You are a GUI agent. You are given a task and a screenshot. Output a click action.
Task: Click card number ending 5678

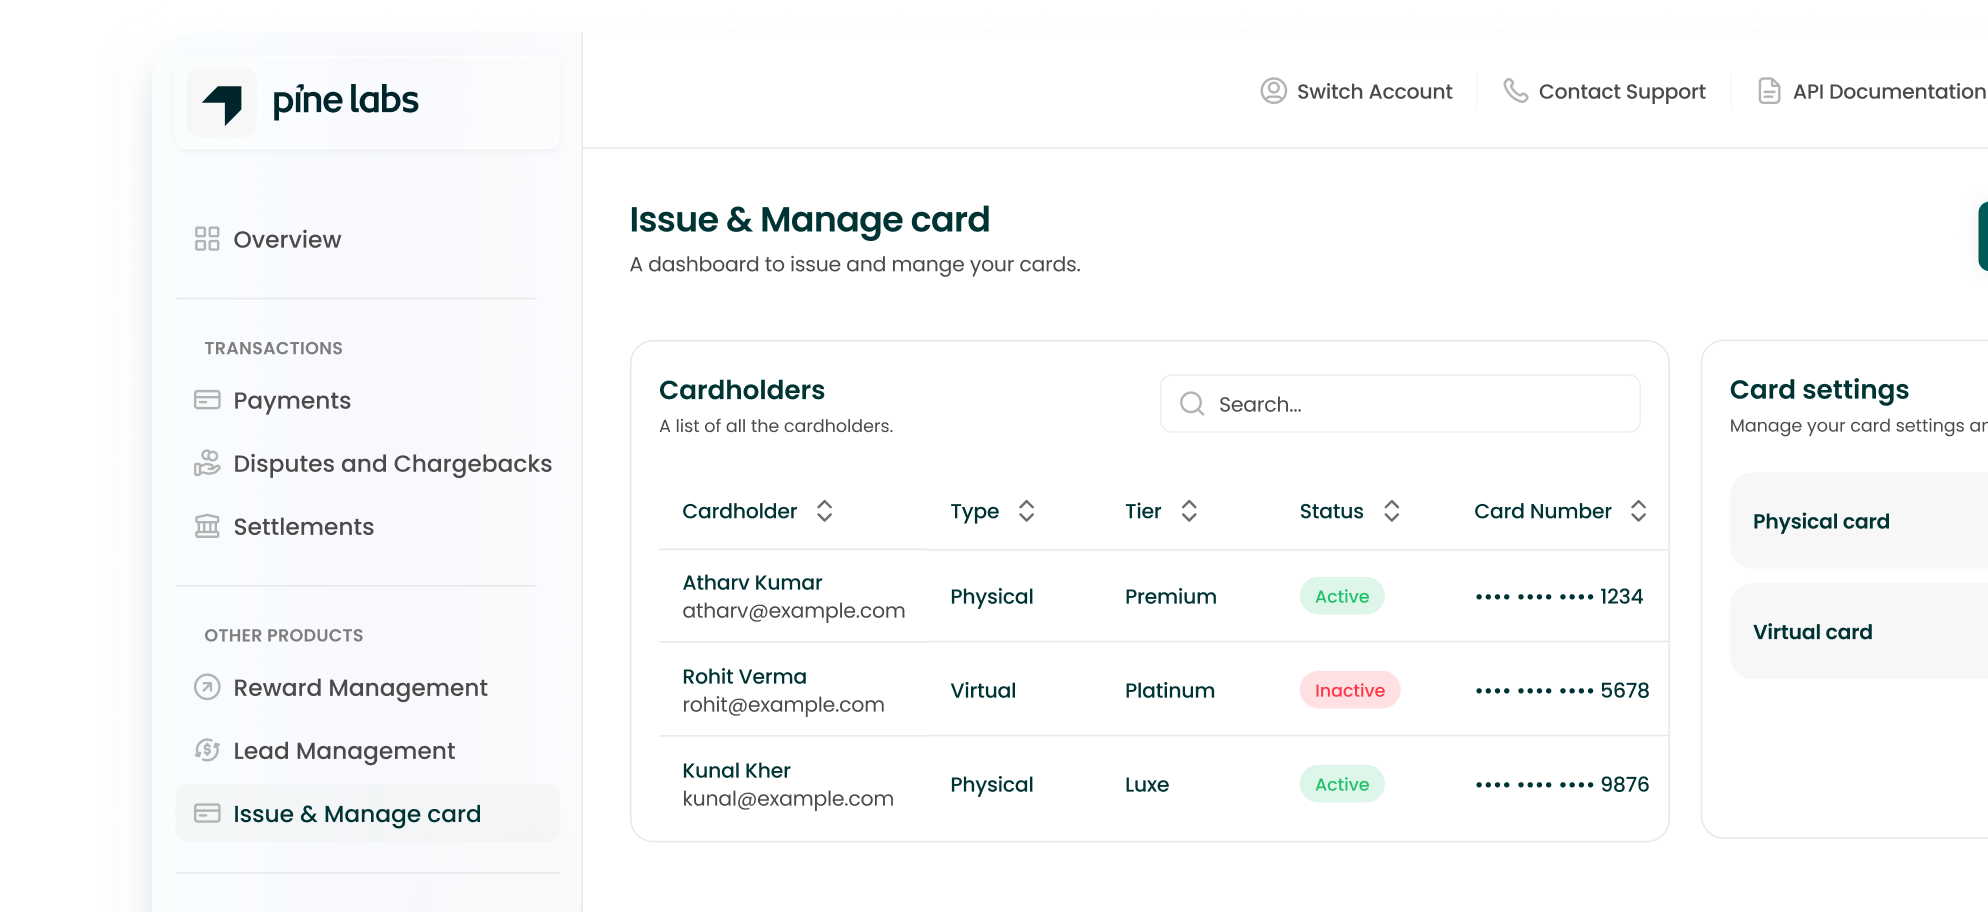tap(1562, 690)
